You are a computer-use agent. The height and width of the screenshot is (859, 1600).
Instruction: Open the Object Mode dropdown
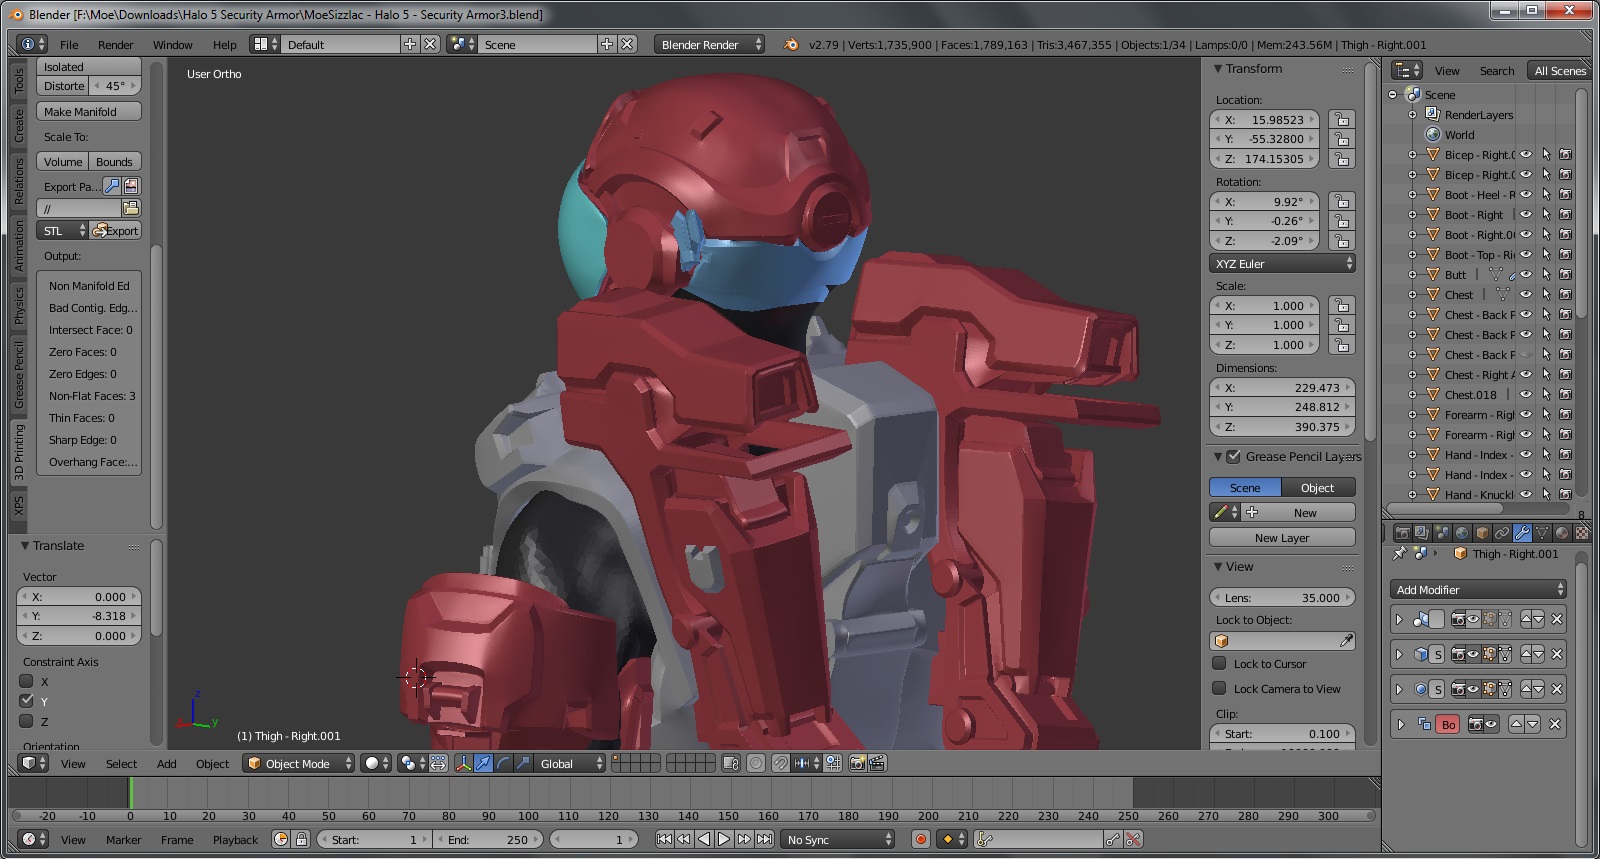pos(299,763)
